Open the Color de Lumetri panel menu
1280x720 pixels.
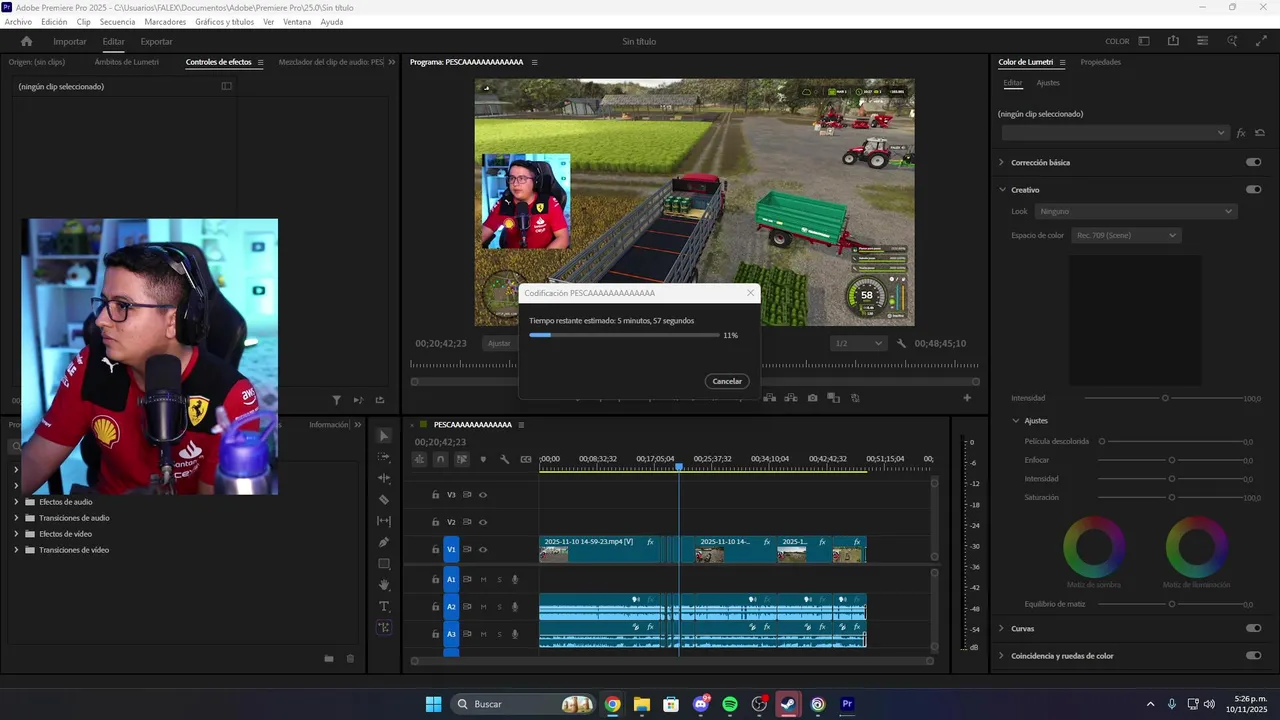(x=1062, y=62)
